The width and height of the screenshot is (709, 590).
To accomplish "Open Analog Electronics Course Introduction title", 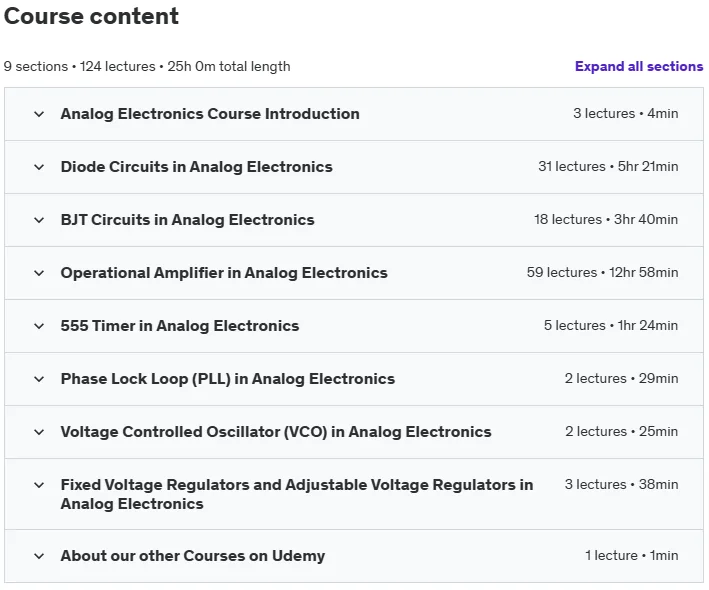I will pos(210,114).
